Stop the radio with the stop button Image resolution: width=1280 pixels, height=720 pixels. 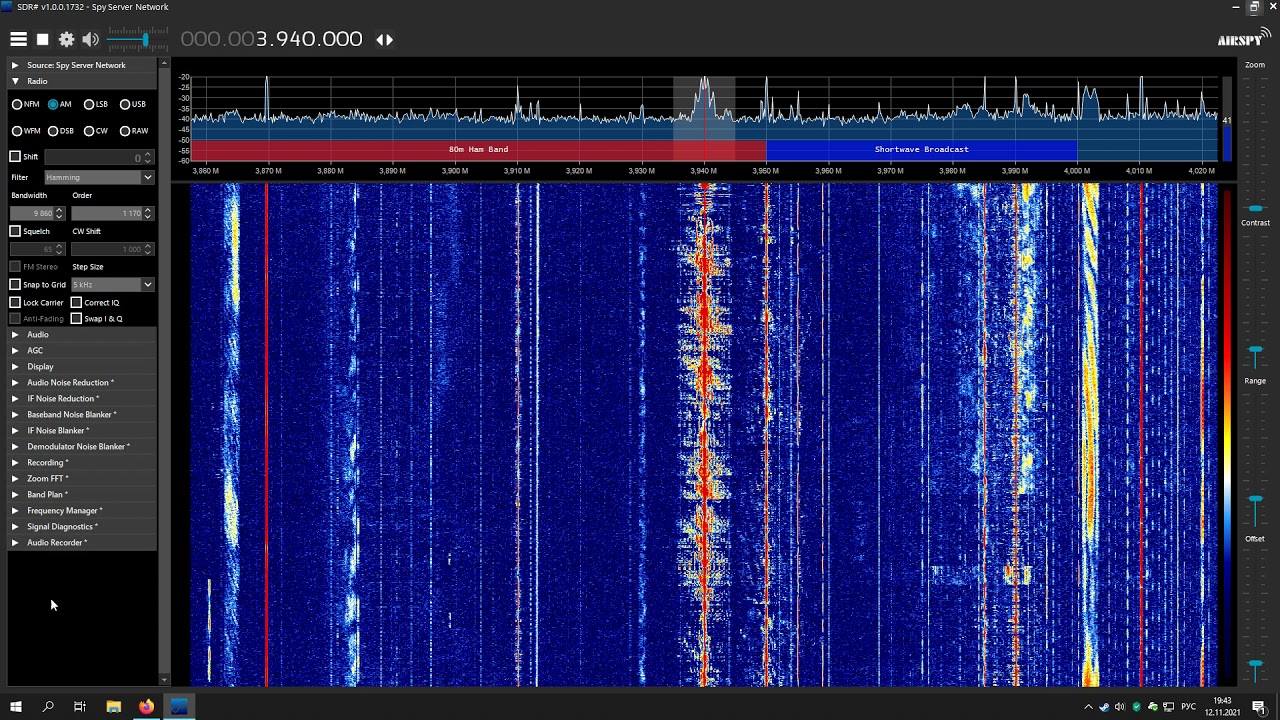[x=42, y=39]
